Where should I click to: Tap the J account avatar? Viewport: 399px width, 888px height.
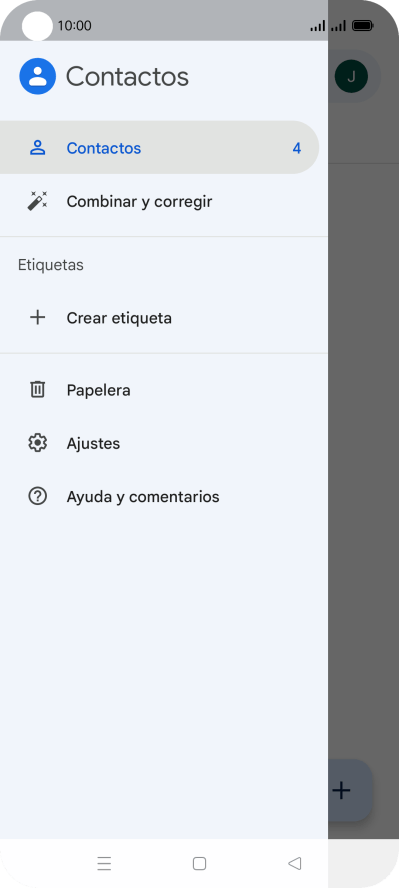click(351, 76)
